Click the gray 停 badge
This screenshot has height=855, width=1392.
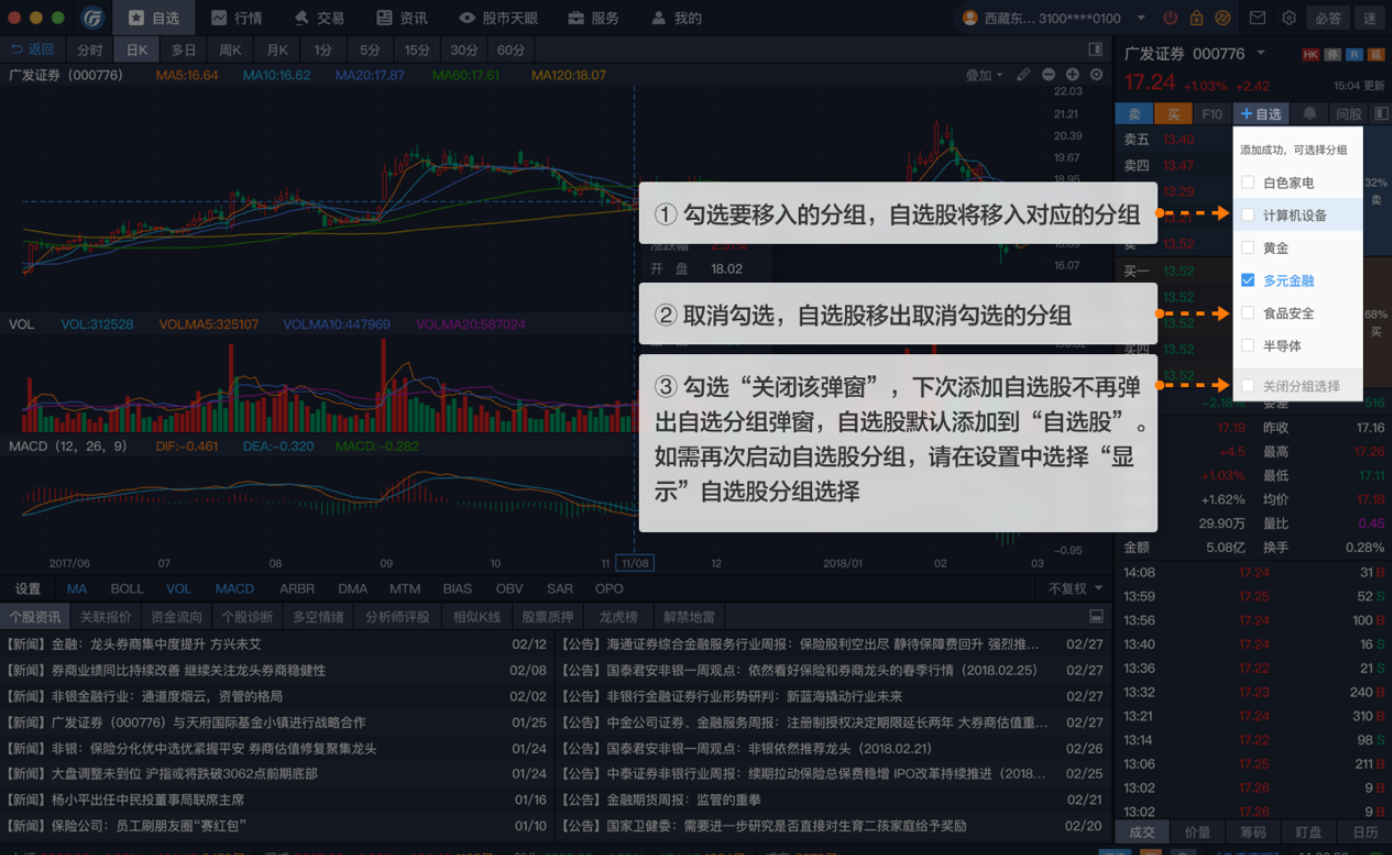click(1333, 54)
